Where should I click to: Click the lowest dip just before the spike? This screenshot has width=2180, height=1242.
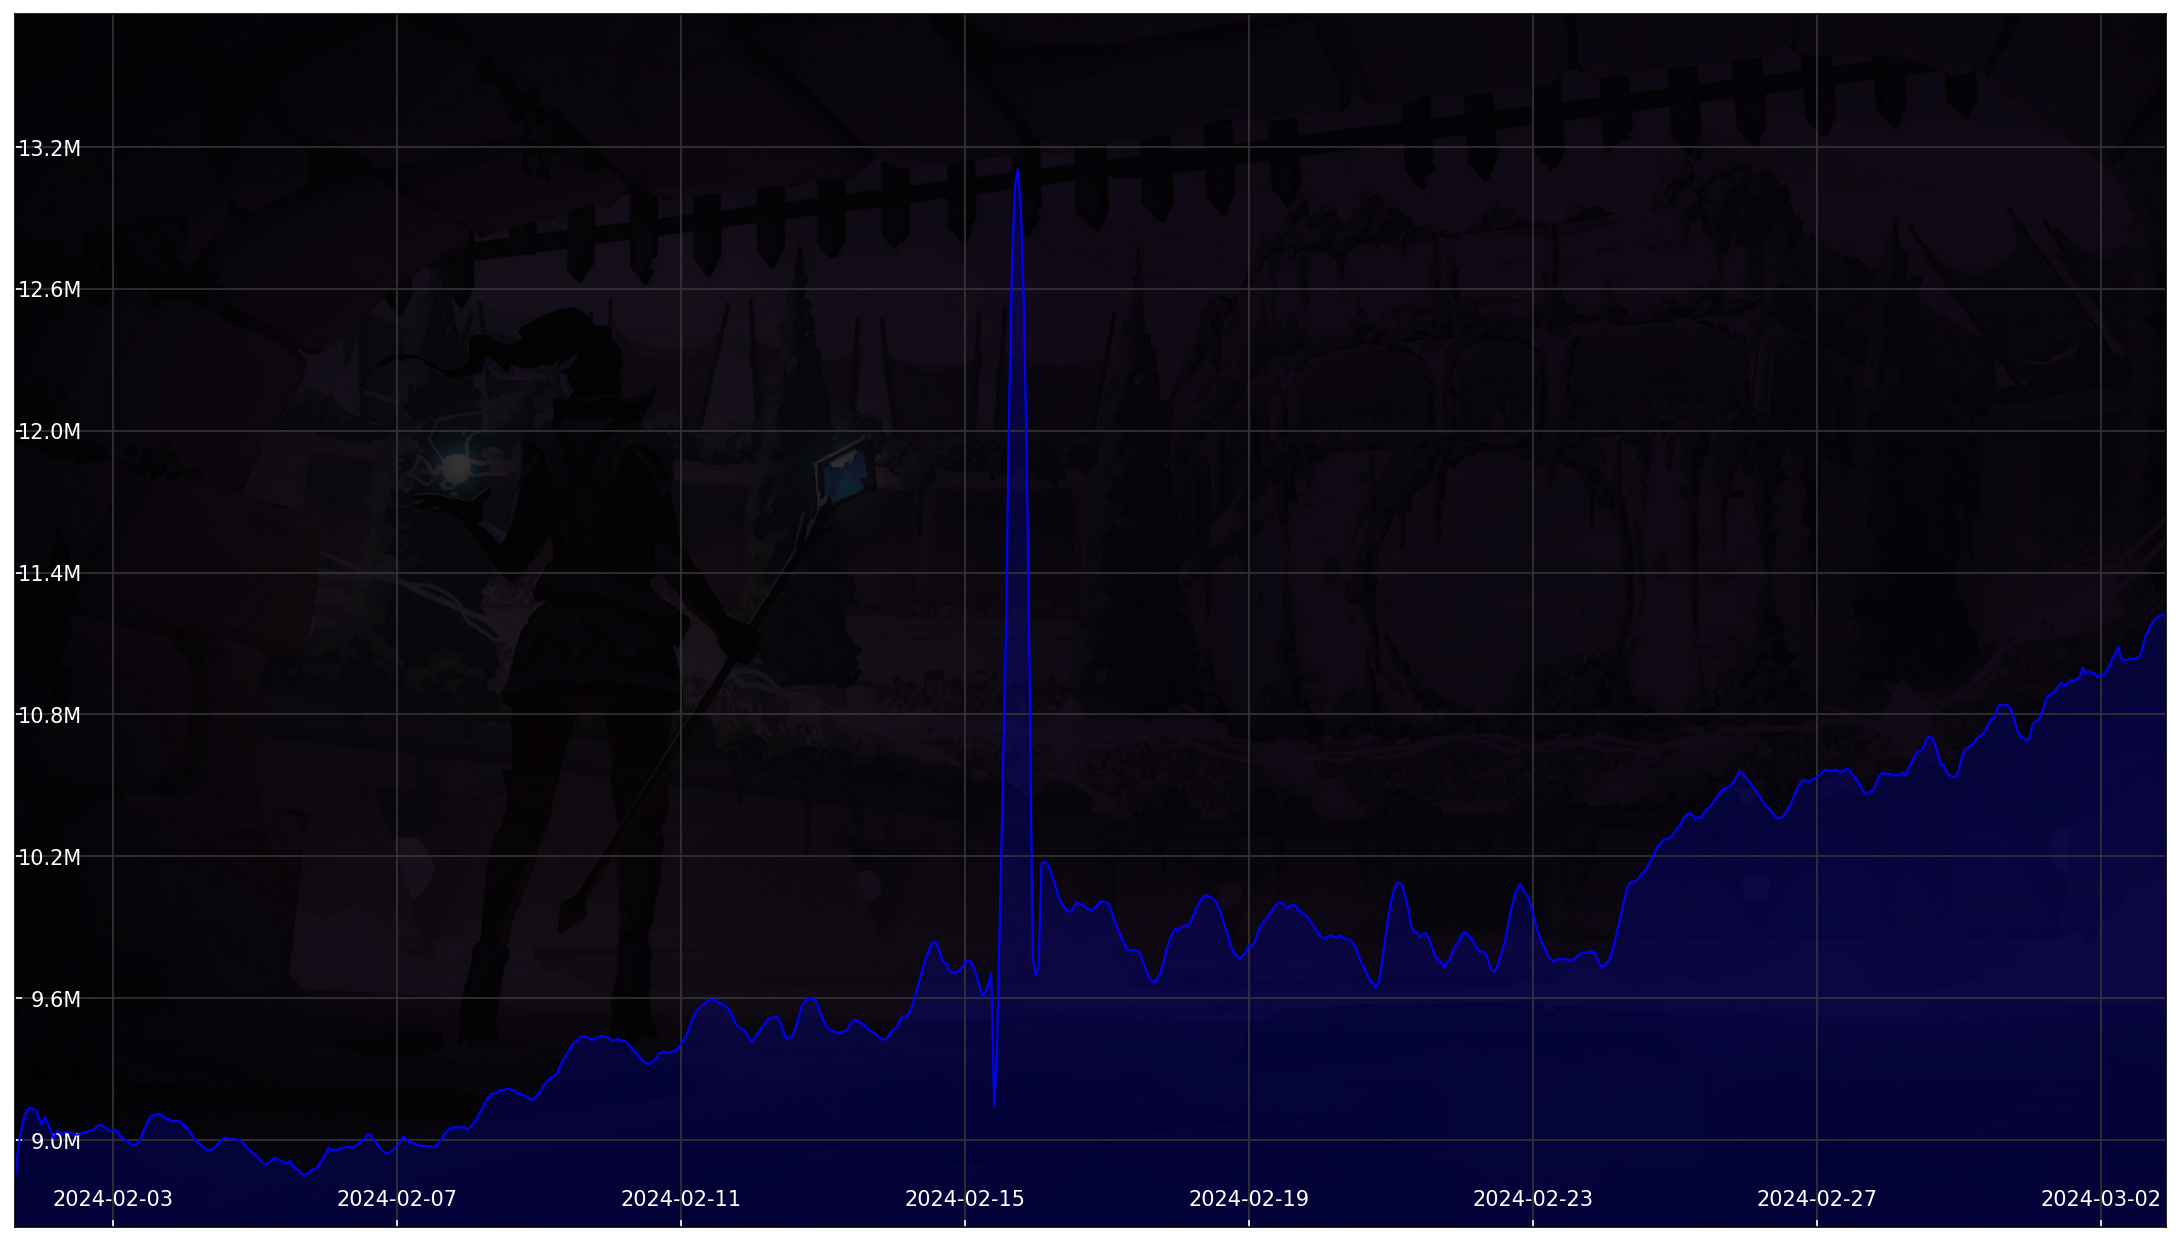click(995, 1106)
